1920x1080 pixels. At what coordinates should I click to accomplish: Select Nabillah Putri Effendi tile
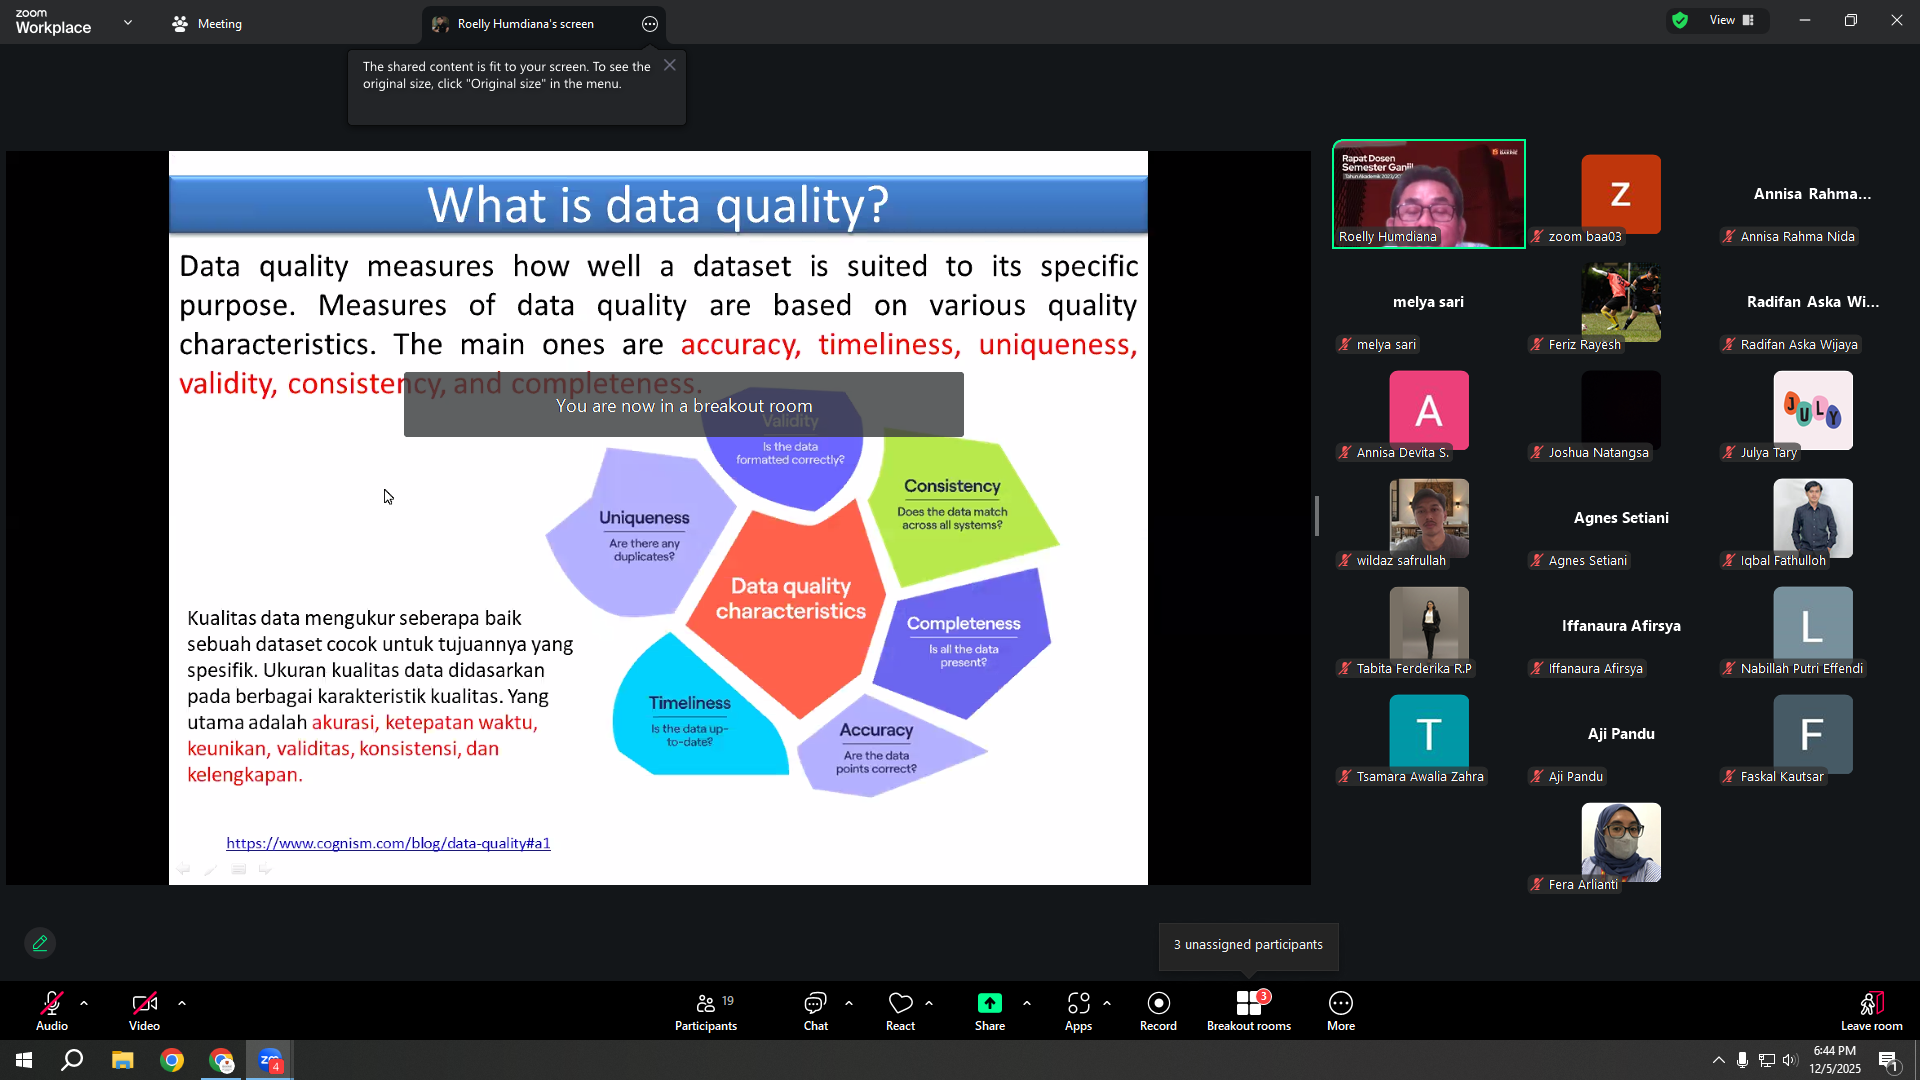pos(1812,626)
